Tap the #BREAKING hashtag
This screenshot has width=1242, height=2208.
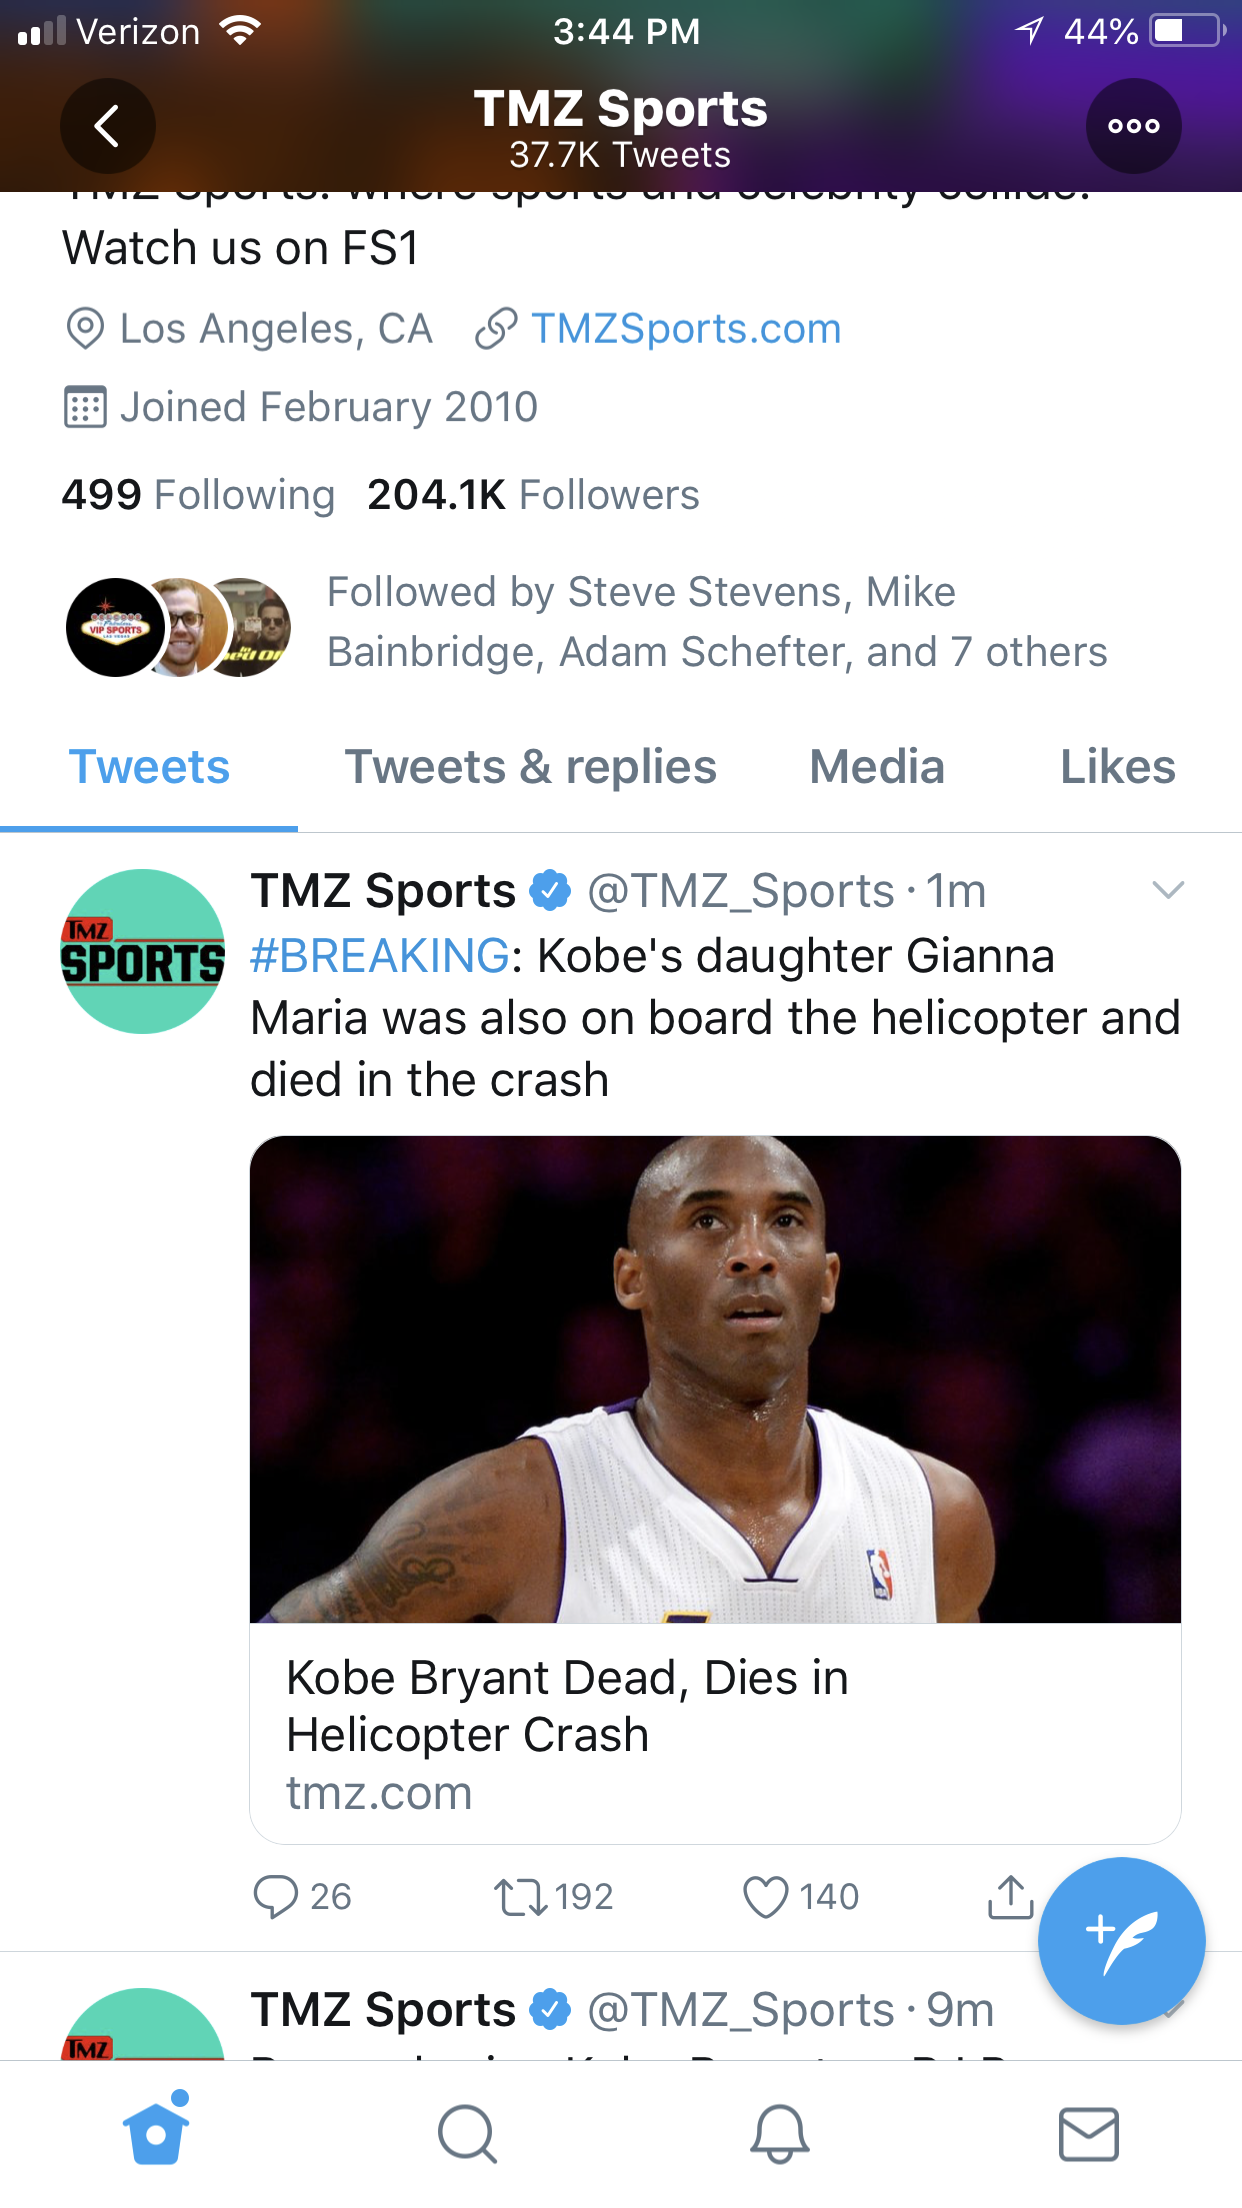[380, 956]
